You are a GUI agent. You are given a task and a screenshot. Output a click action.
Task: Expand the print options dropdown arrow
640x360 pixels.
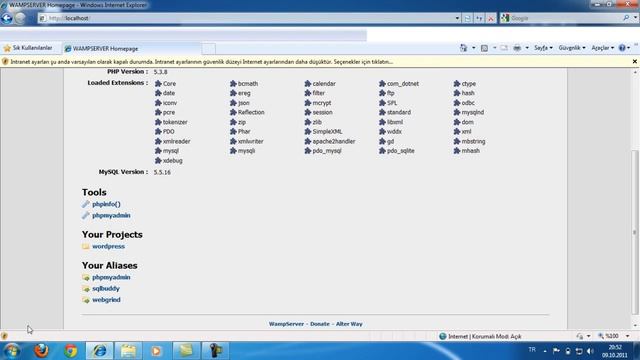point(527,48)
